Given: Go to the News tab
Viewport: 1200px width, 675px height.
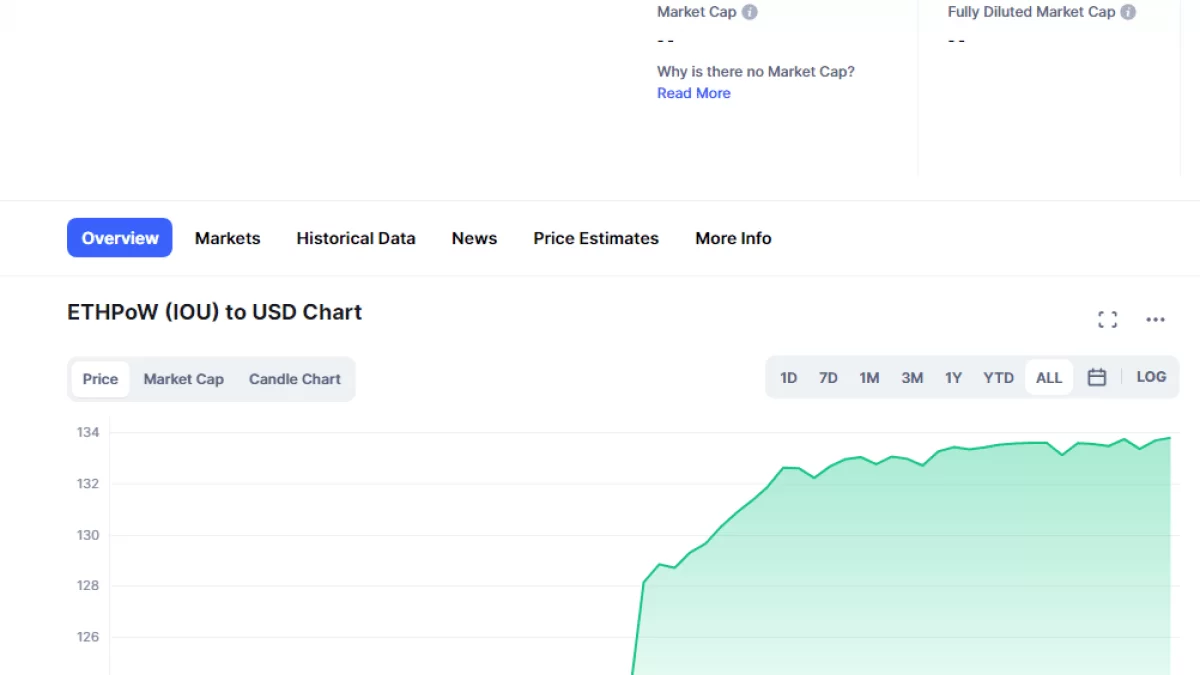Looking at the screenshot, I should [x=474, y=238].
